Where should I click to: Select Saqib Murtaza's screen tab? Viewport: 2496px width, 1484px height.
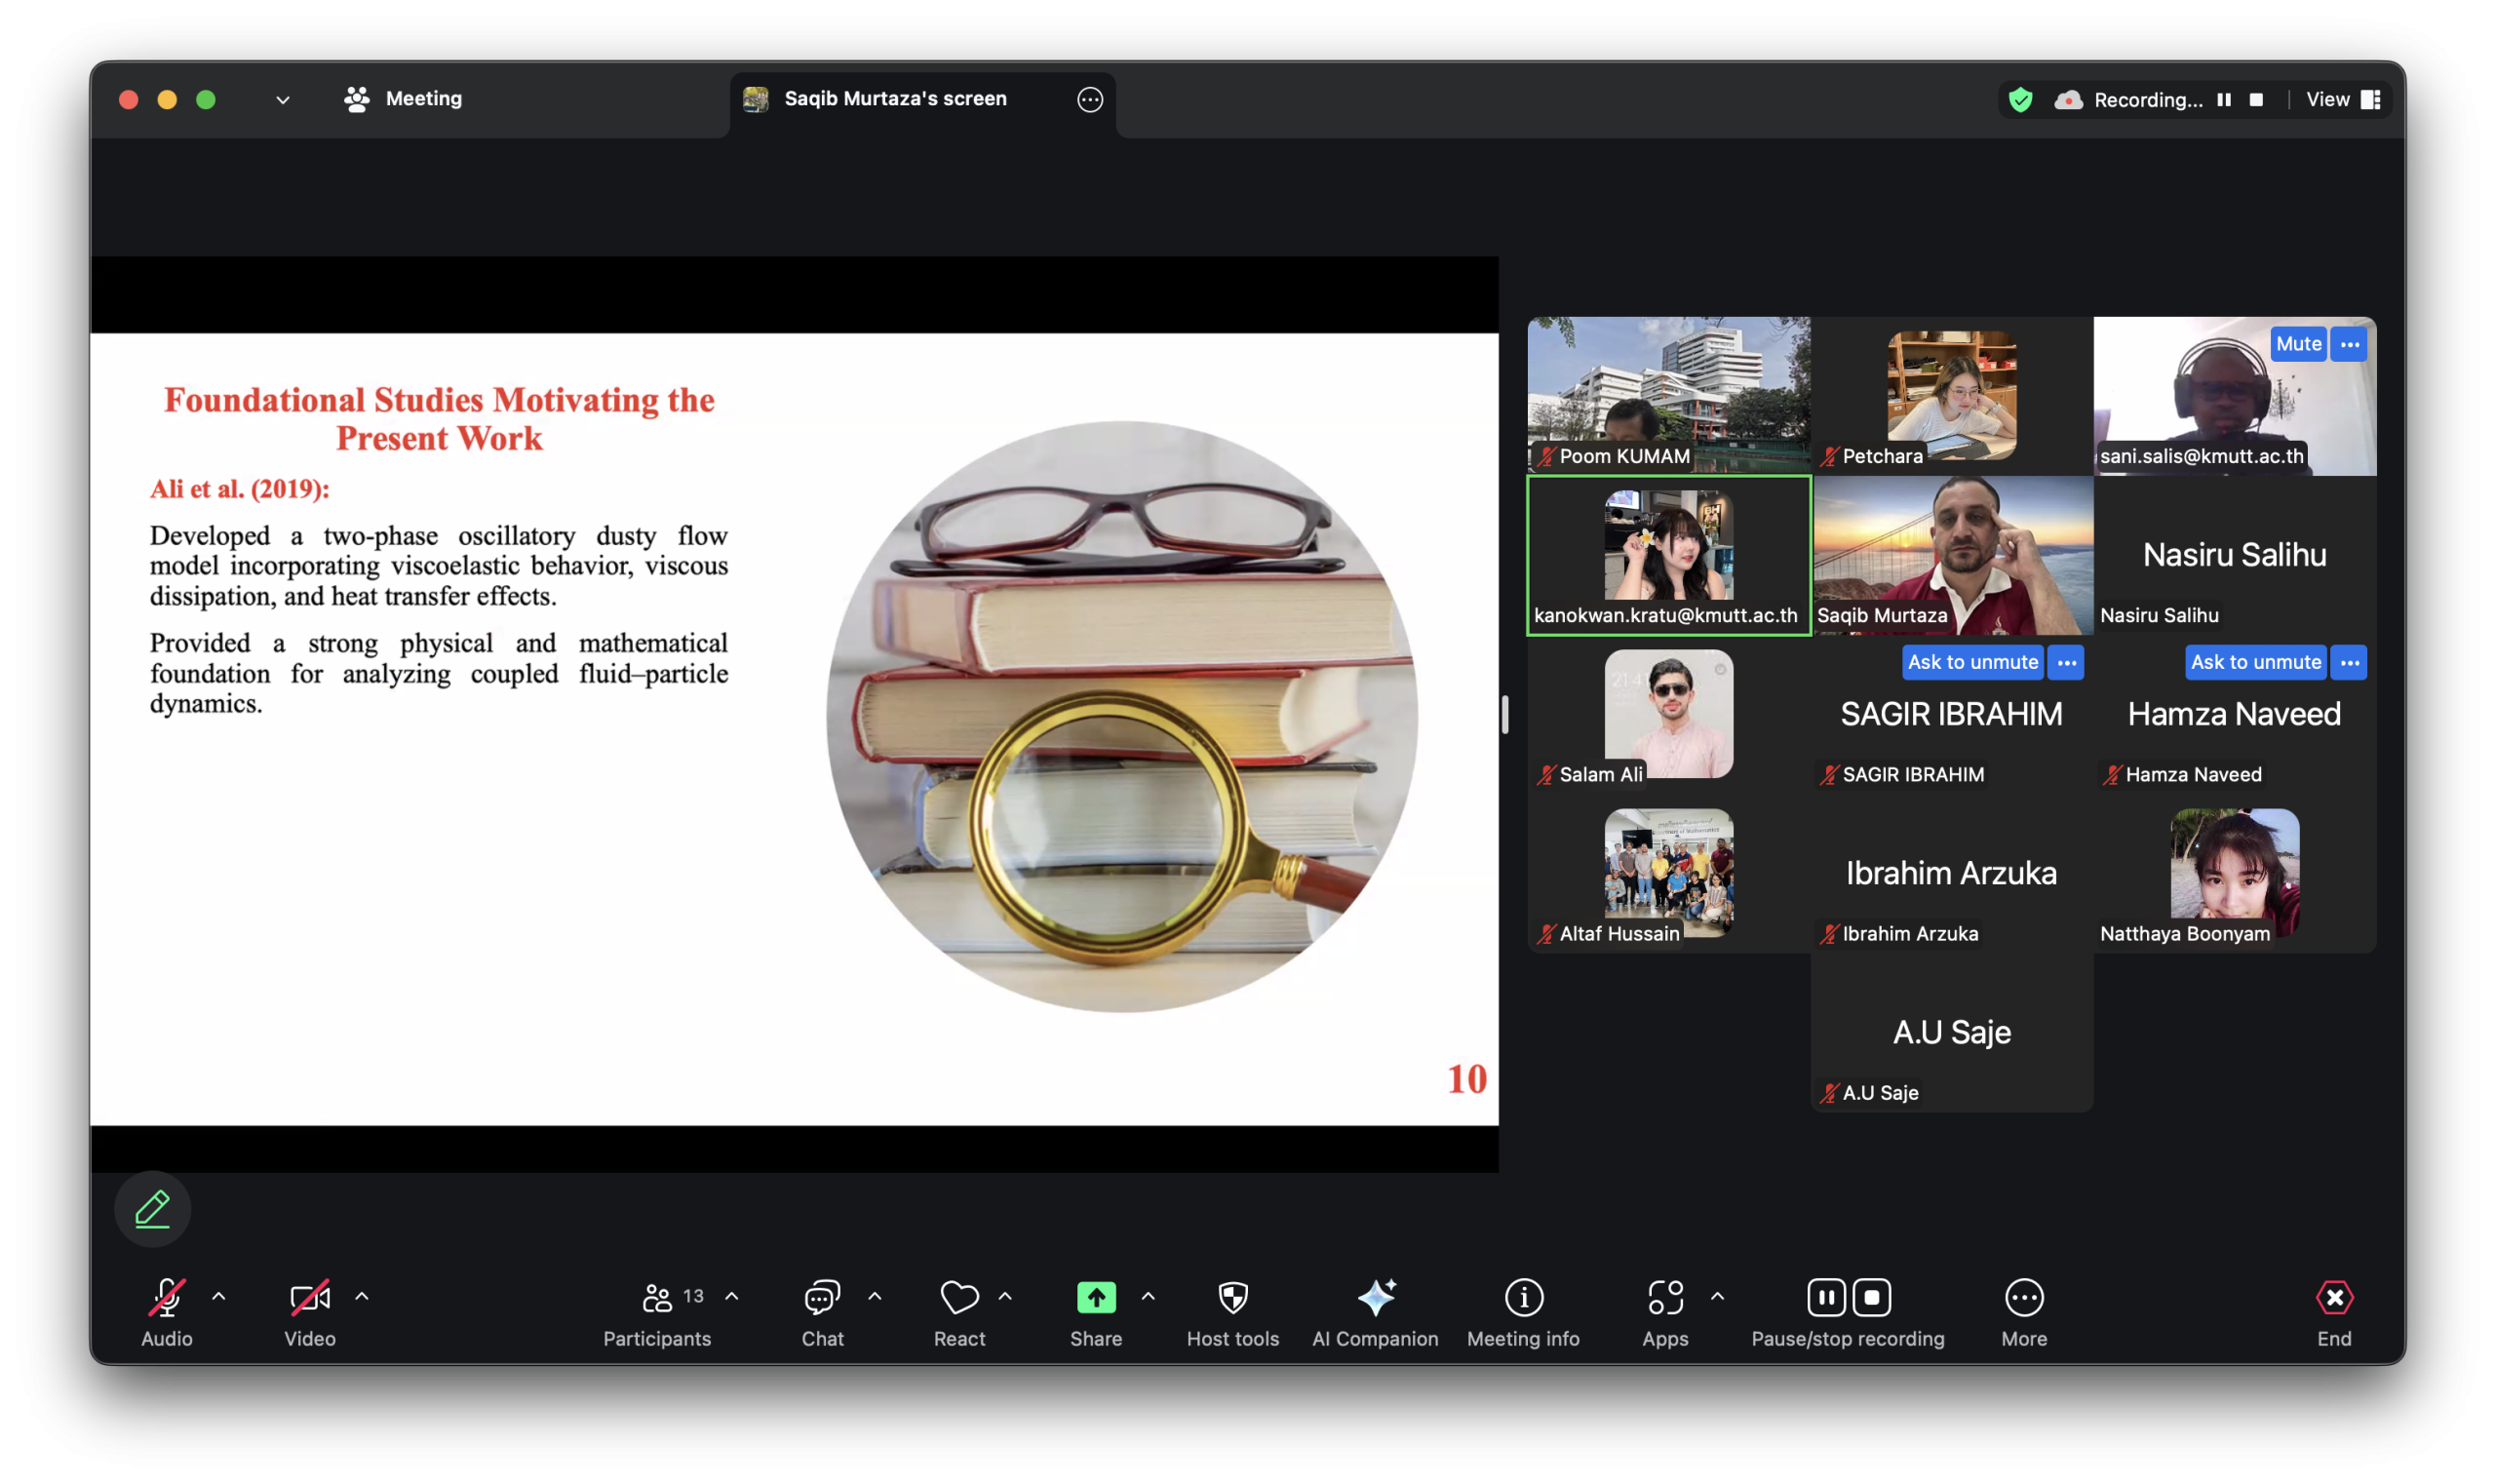(x=894, y=99)
